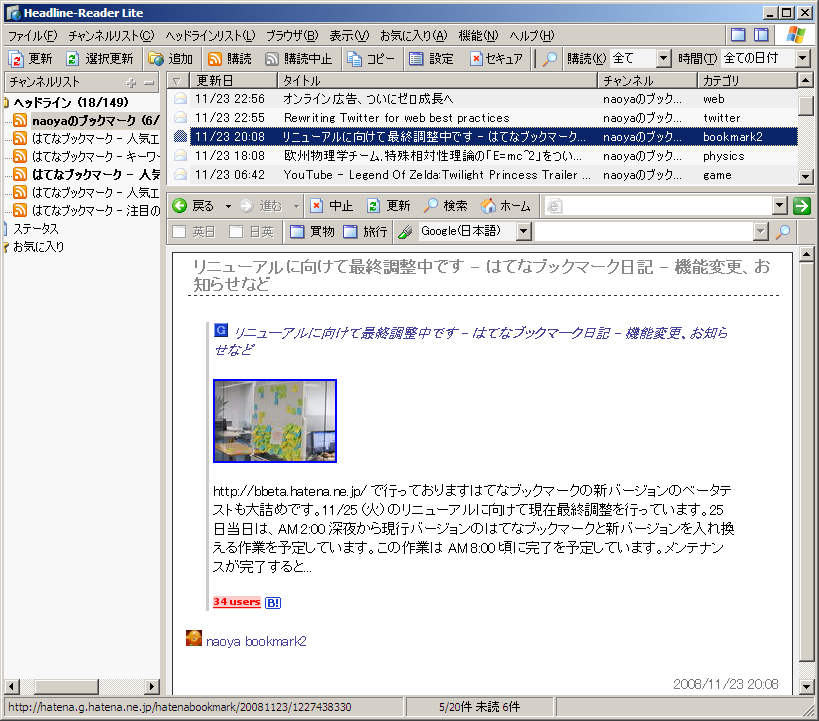The width and height of the screenshot is (819, 721).
Task: Click the sort triangle column header
Action: pos(177,81)
